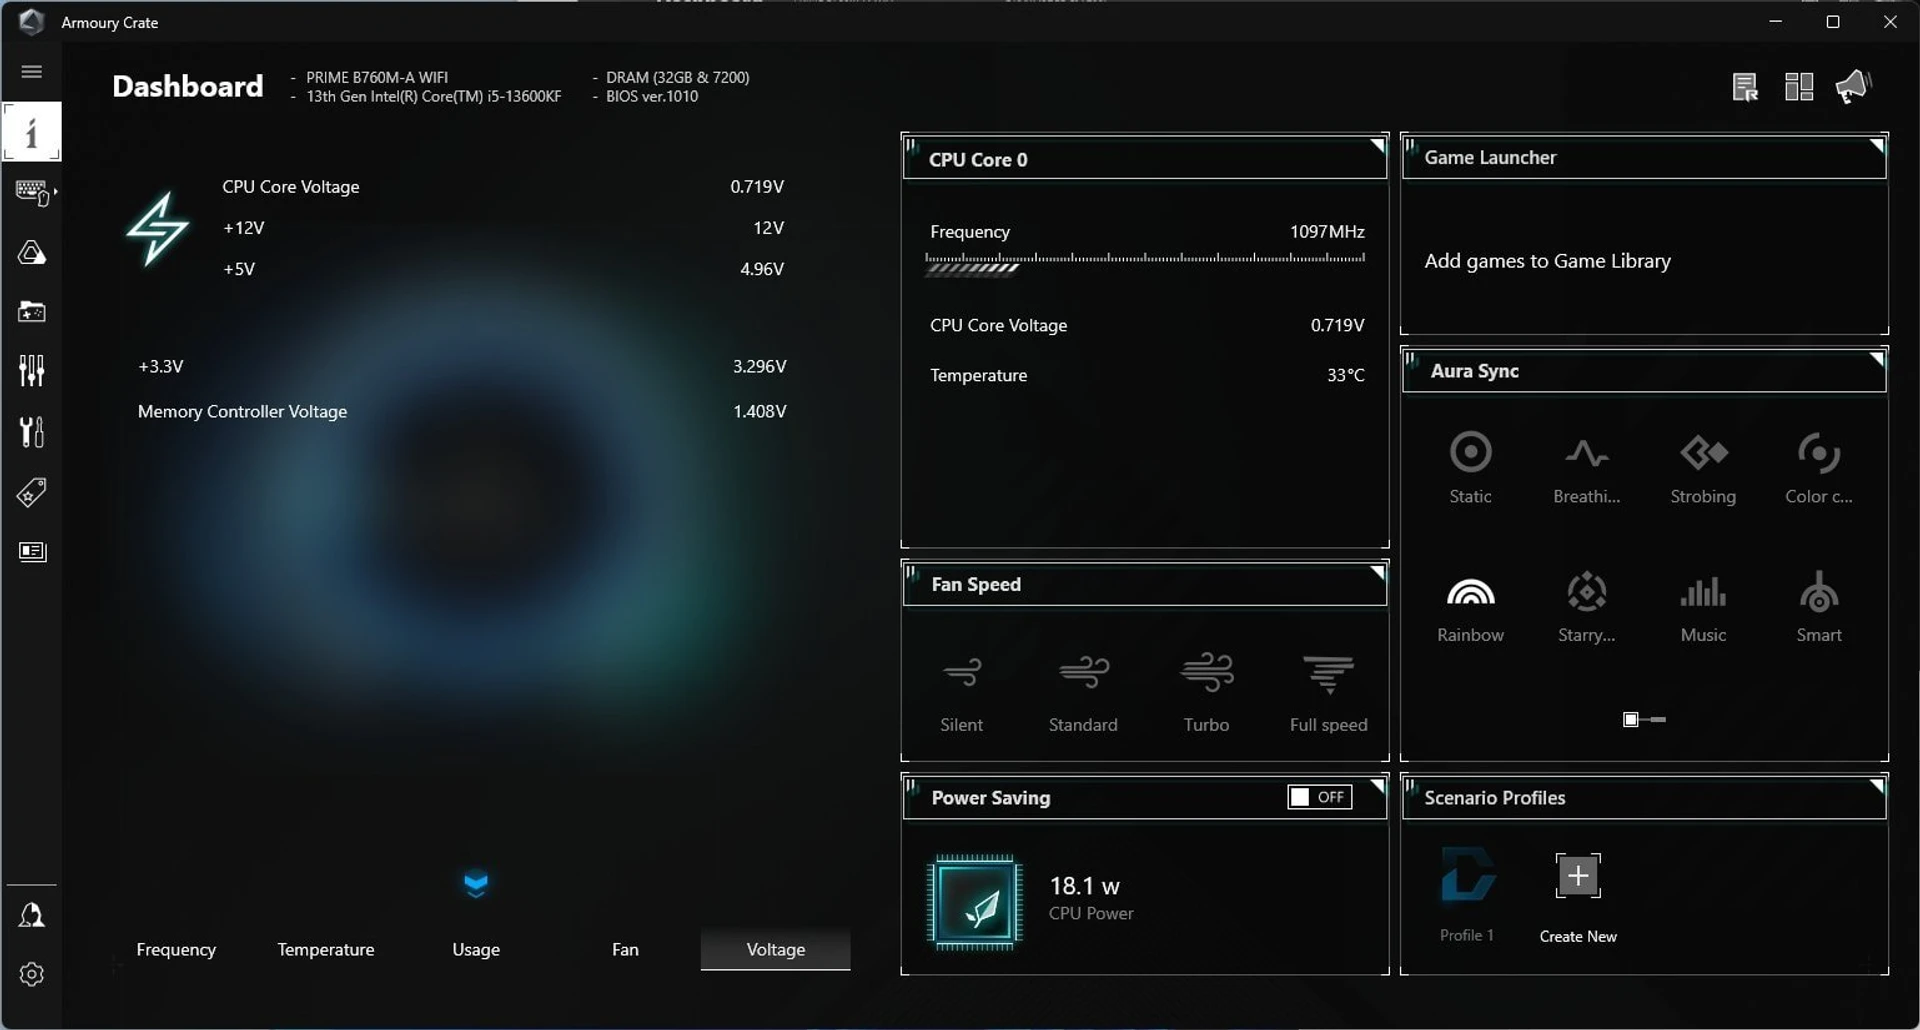Open the News sidebar icon
This screenshot has height=1030, width=1920.
32,552
